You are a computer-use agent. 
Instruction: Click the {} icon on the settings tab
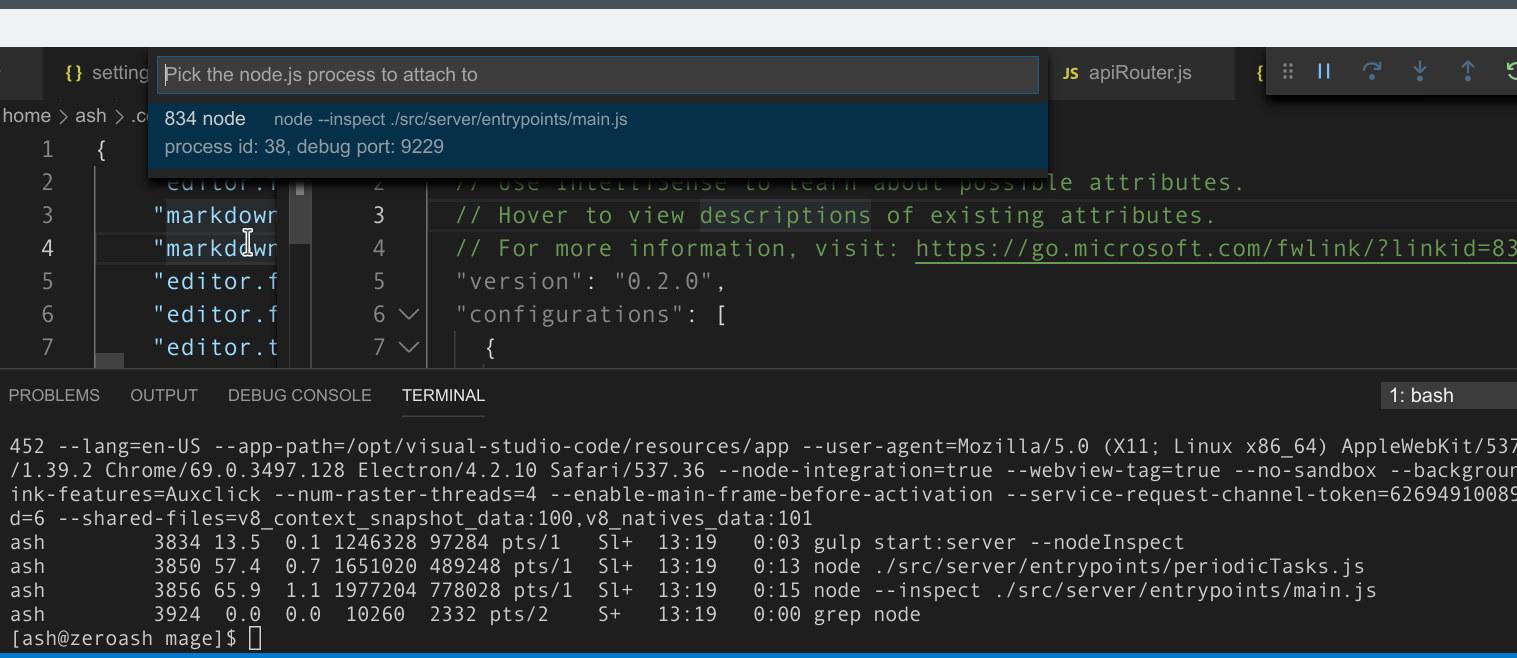(73, 72)
